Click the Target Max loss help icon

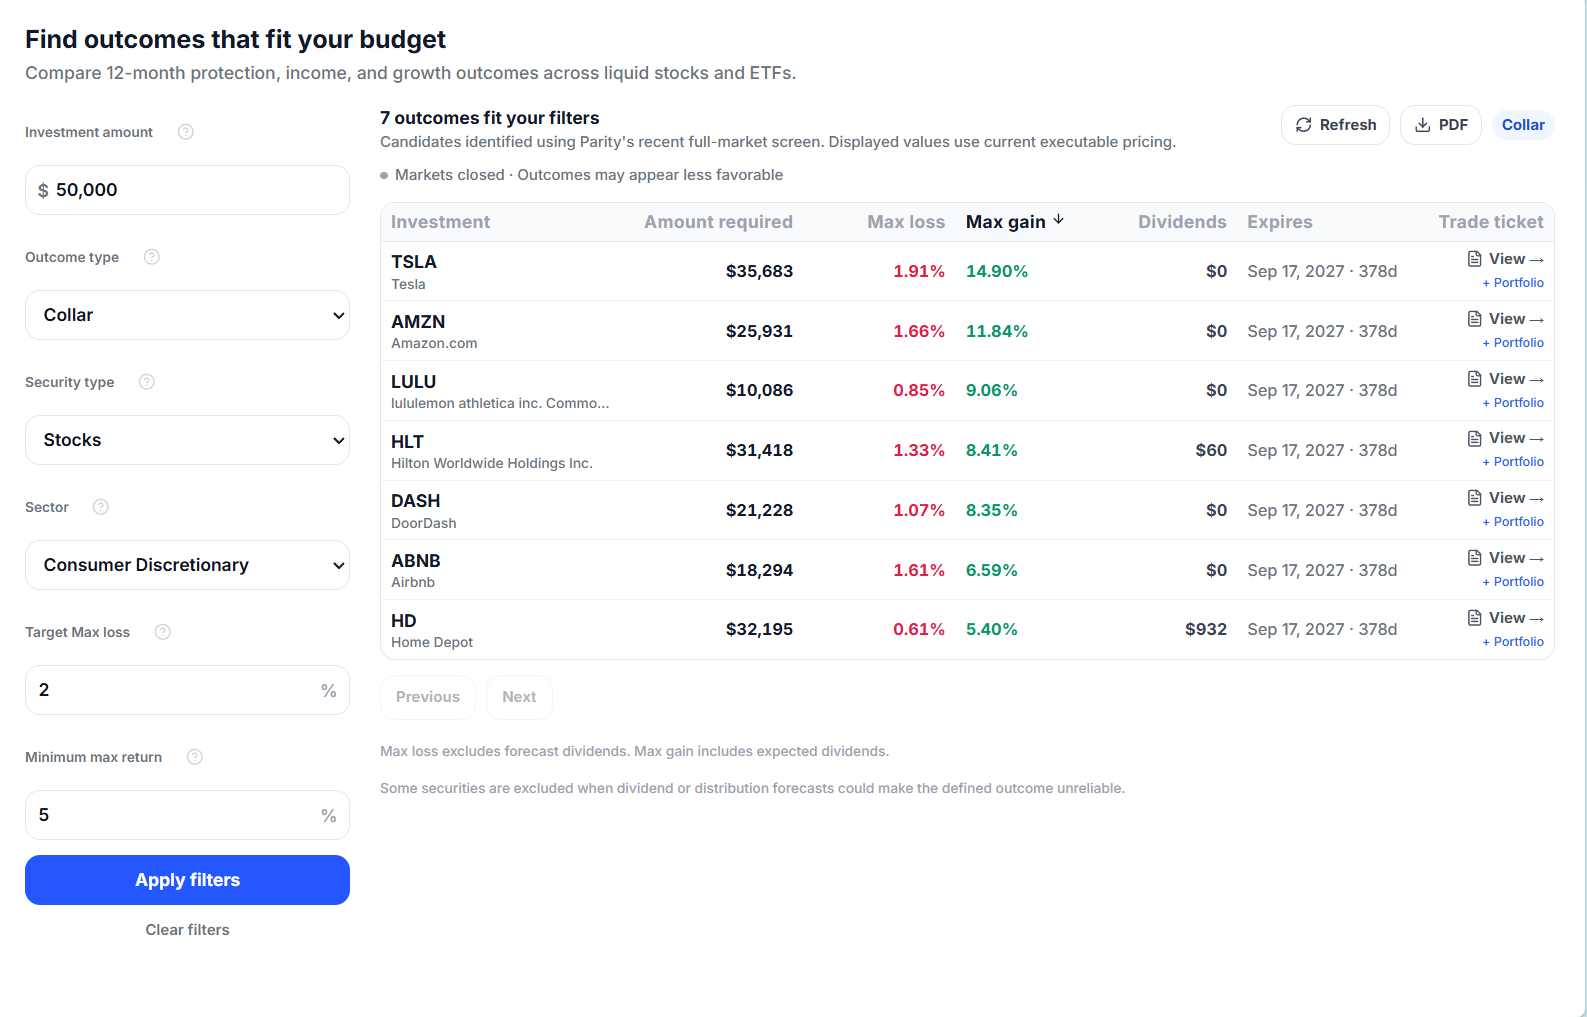pos(163,632)
